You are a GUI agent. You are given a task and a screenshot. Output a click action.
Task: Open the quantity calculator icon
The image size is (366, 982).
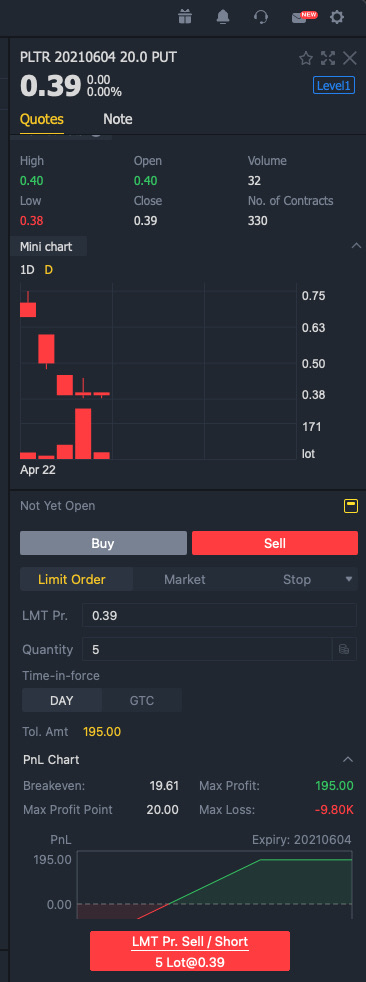coord(344,649)
